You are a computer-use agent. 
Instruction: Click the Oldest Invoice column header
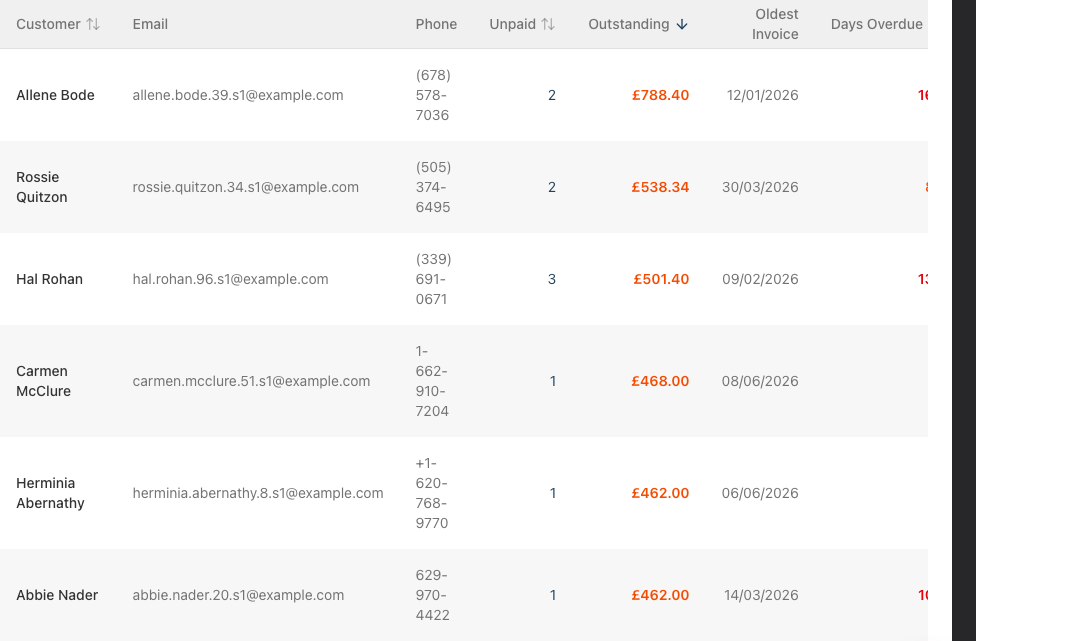click(x=775, y=24)
